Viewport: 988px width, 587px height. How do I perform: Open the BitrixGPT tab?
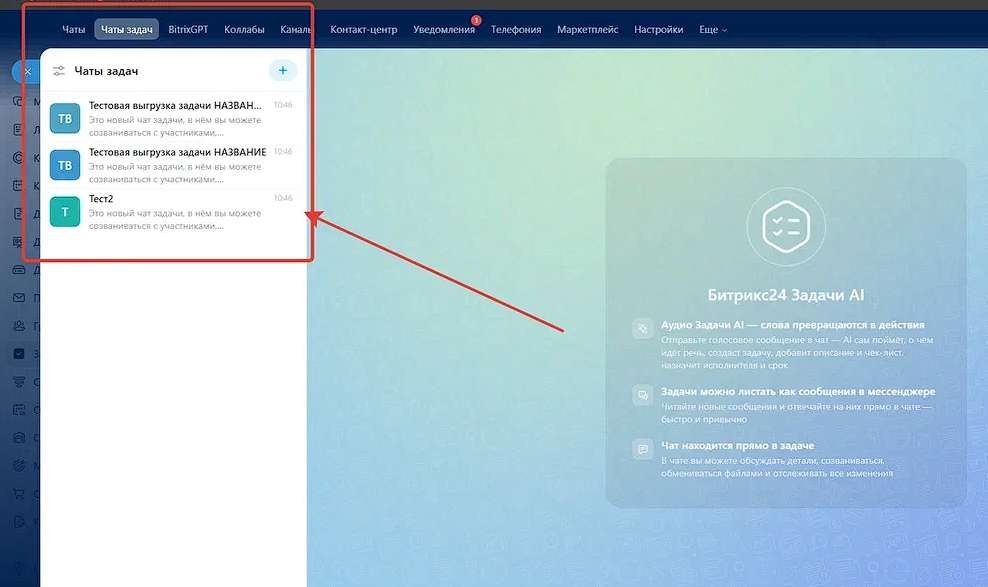coord(187,30)
